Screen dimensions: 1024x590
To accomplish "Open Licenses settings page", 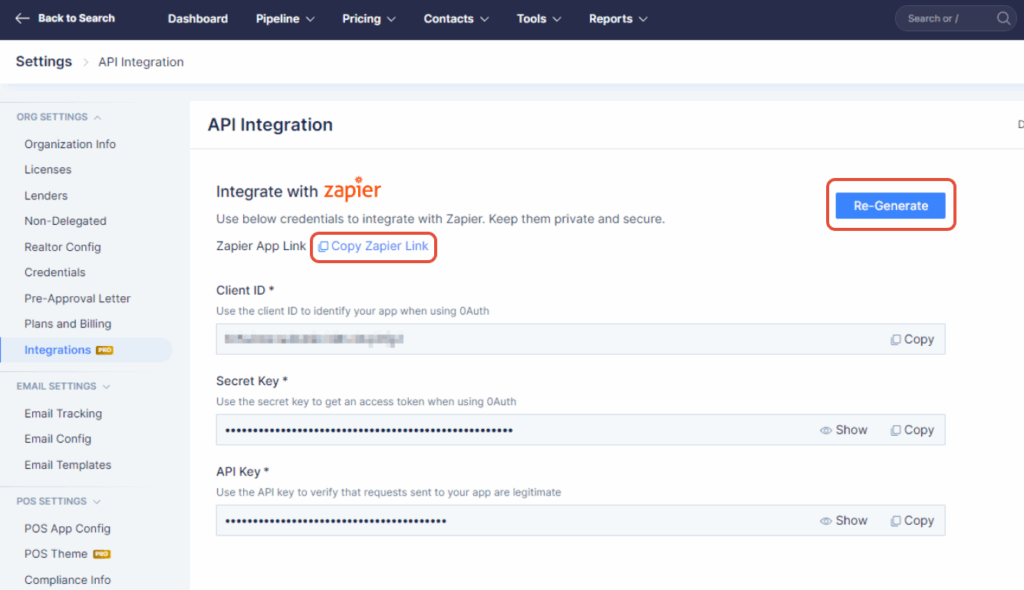I will point(48,170).
